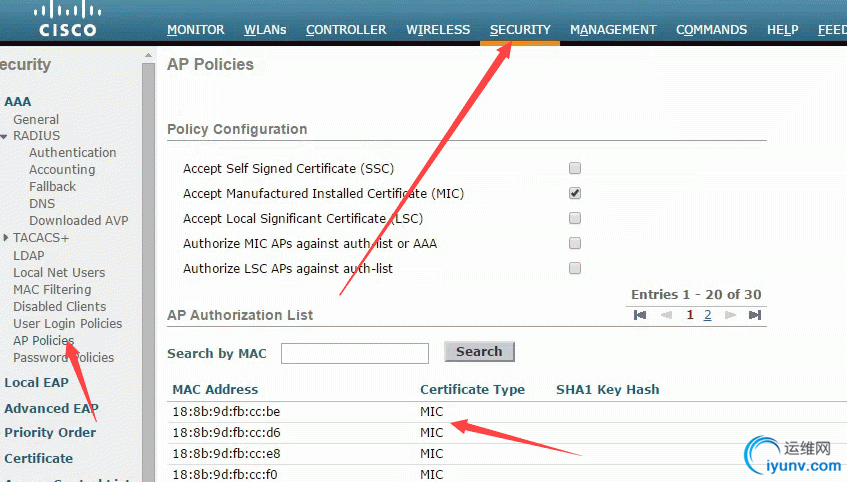Select the SECURITY menu tab

click(x=520, y=30)
